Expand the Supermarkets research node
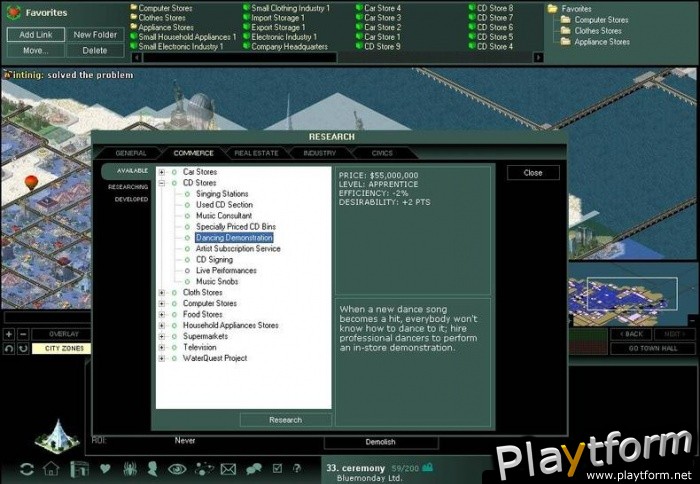Image resolution: width=700 pixels, height=484 pixels. pos(162,336)
